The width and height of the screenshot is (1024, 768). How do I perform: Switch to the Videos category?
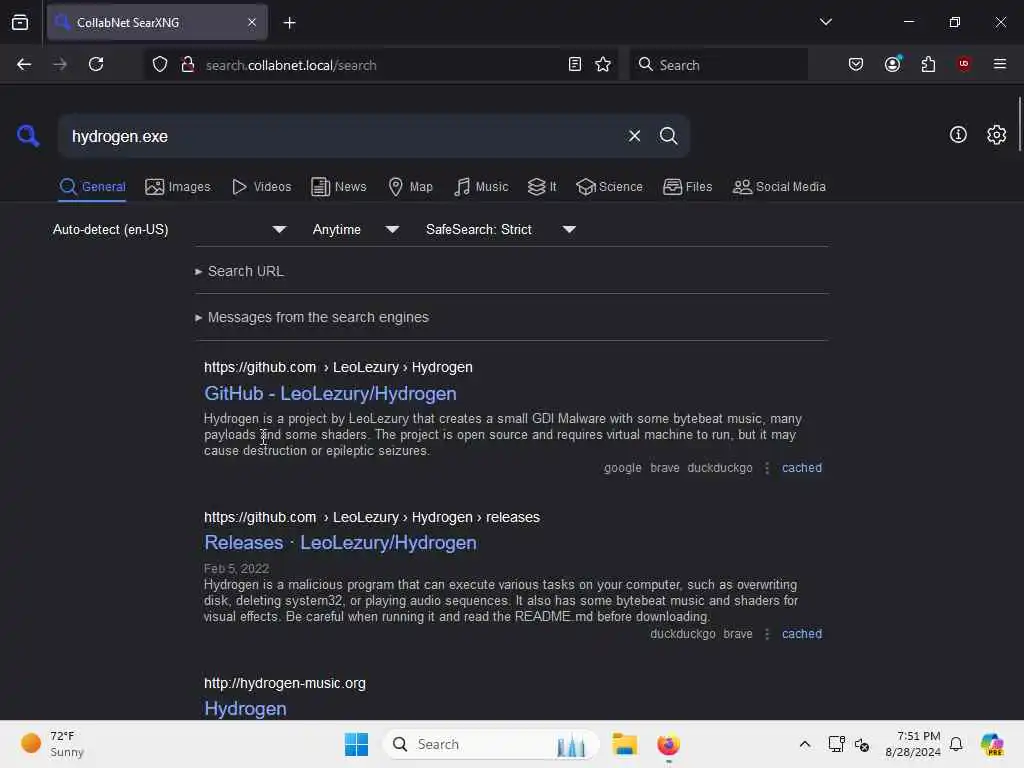[261, 187]
